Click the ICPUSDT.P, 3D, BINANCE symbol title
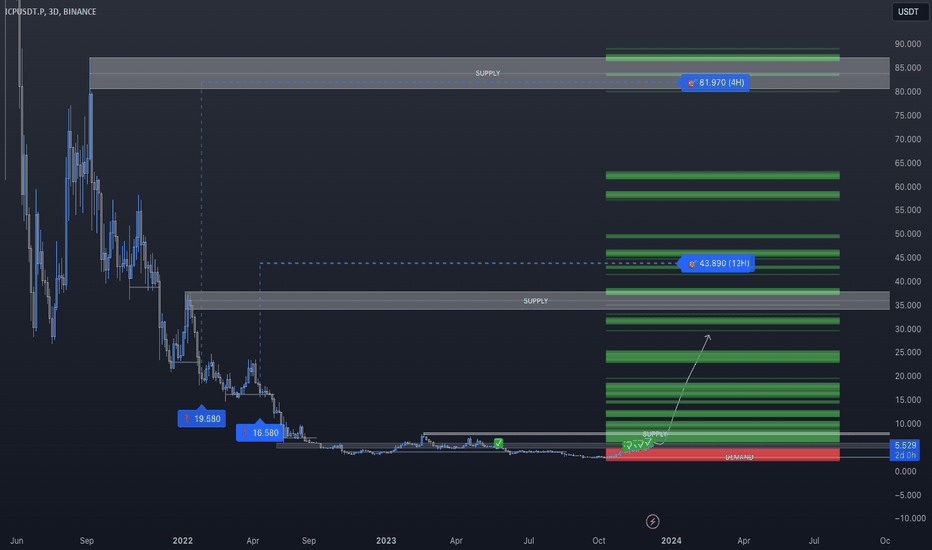This screenshot has height=550, width=932. coord(51,12)
